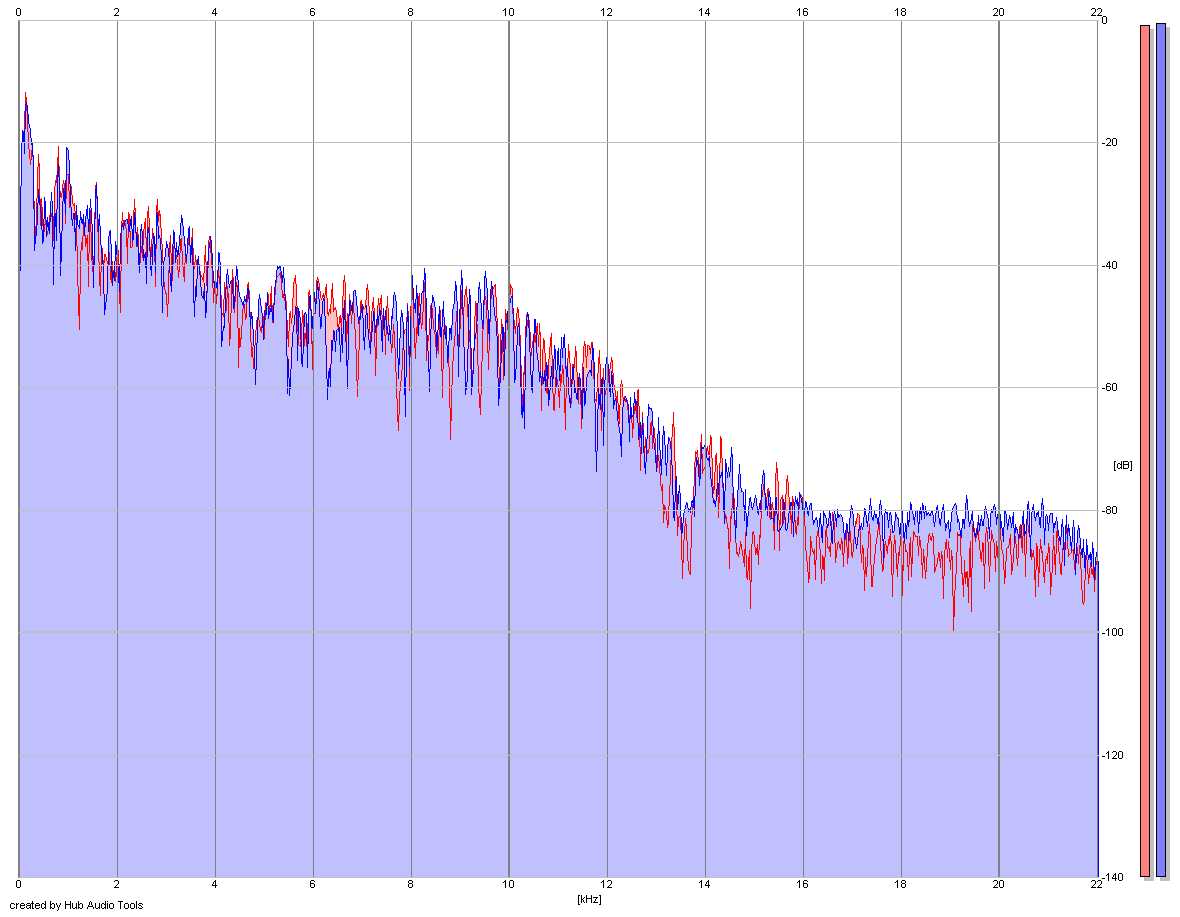Select the [kHz] frequency axis label

(x=589, y=899)
